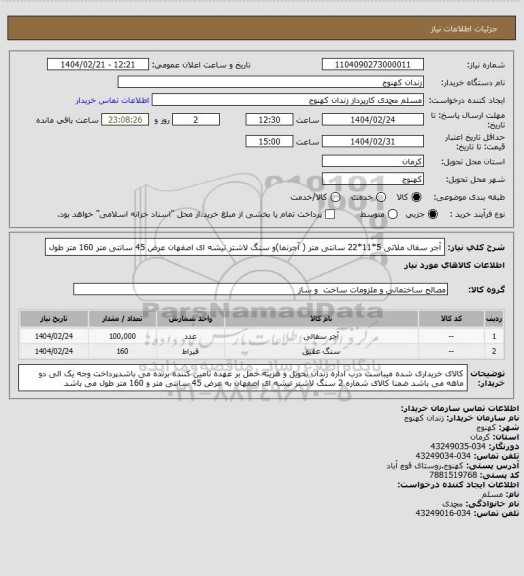Click the organization phone number 43249034-034
524x576 pixels.
tap(443, 456)
